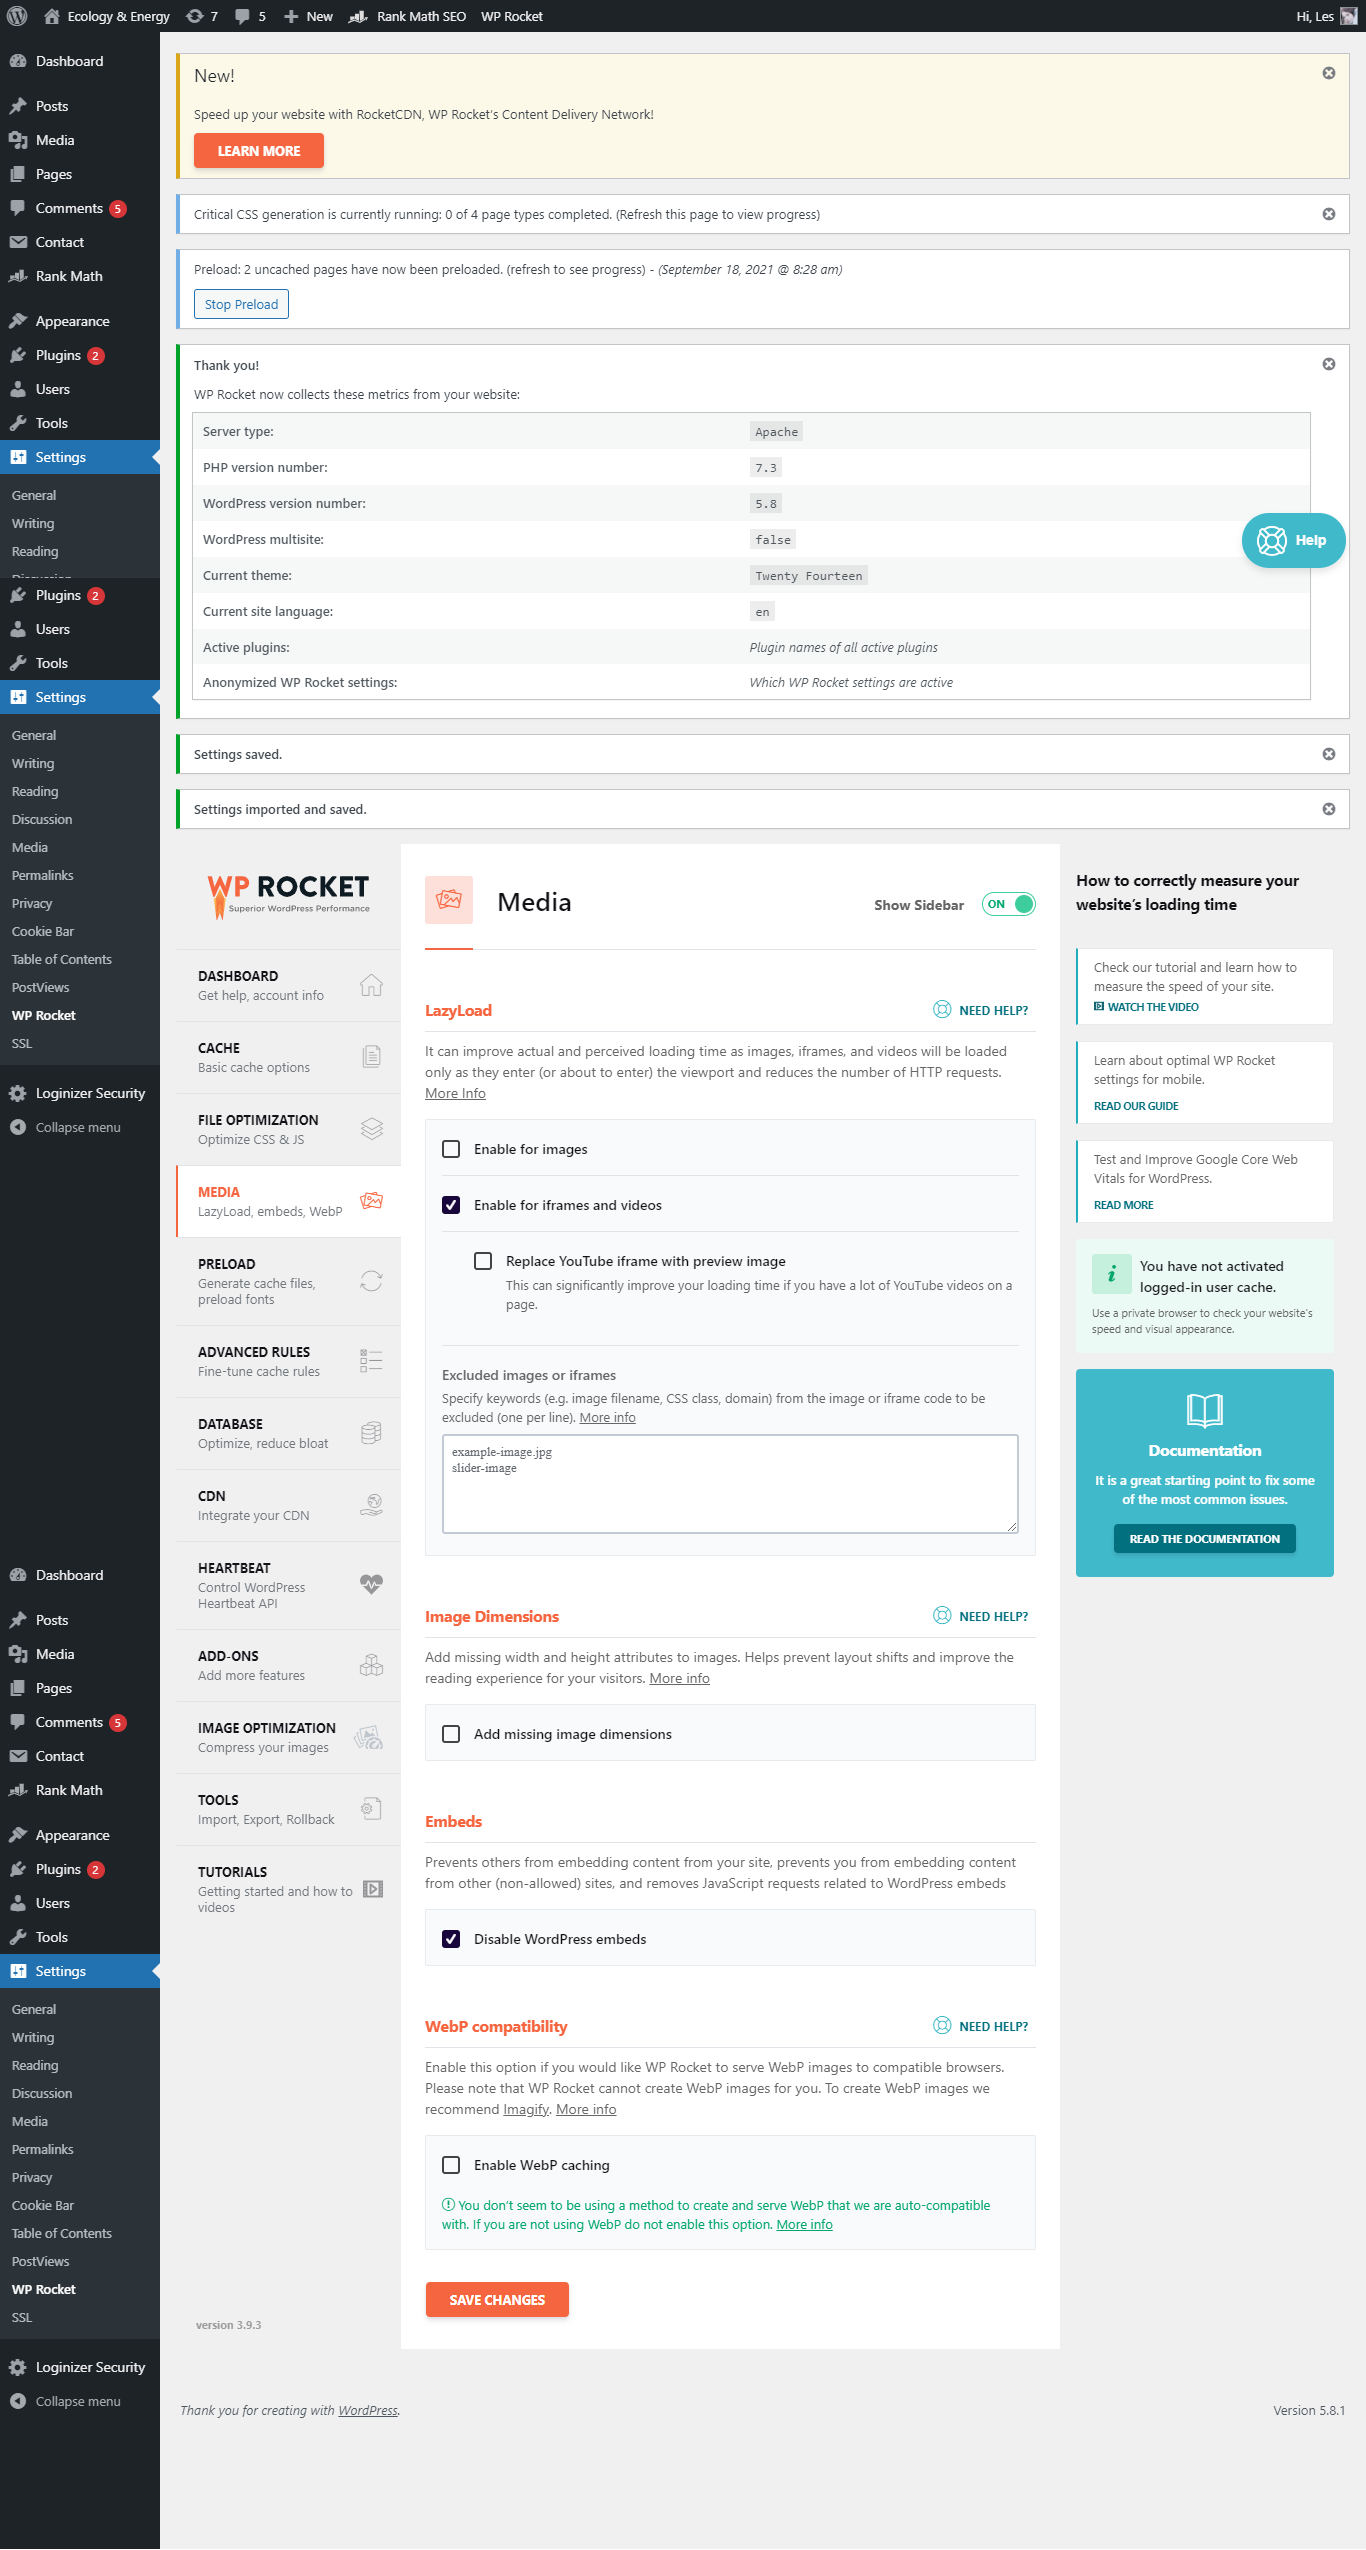Click the home icon of WP Rocket Dashboard
Image resolution: width=1366 pixels, height=2550 pixels.
[x=371, y=985]
